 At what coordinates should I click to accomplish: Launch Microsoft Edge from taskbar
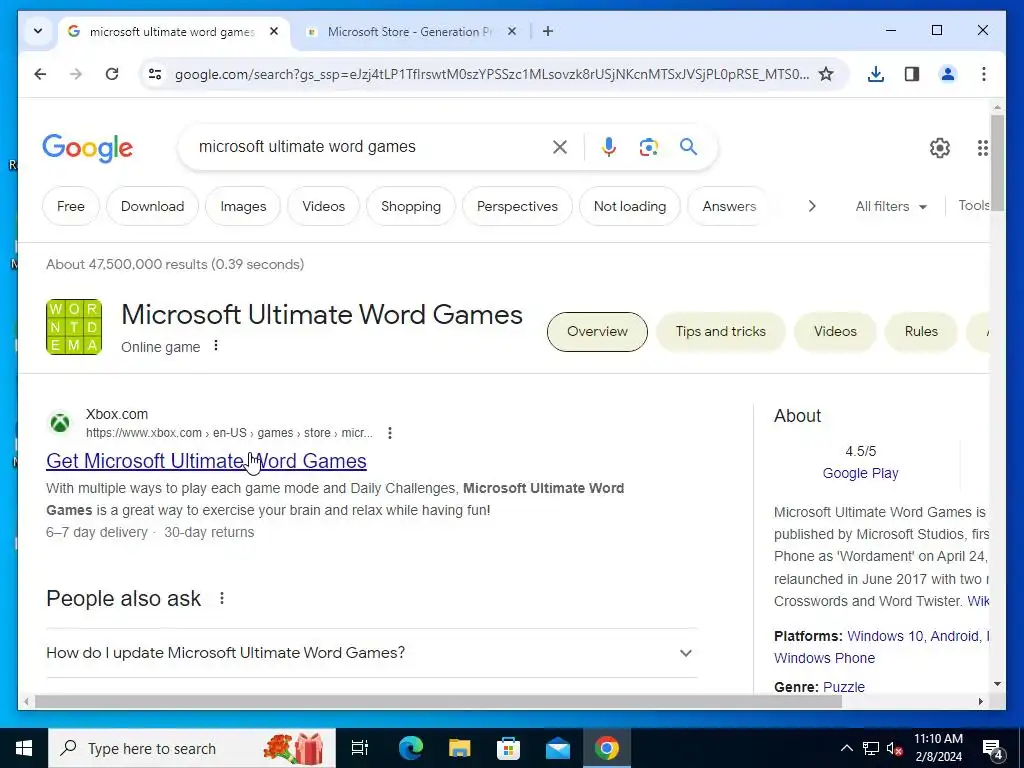click(411, 748)
